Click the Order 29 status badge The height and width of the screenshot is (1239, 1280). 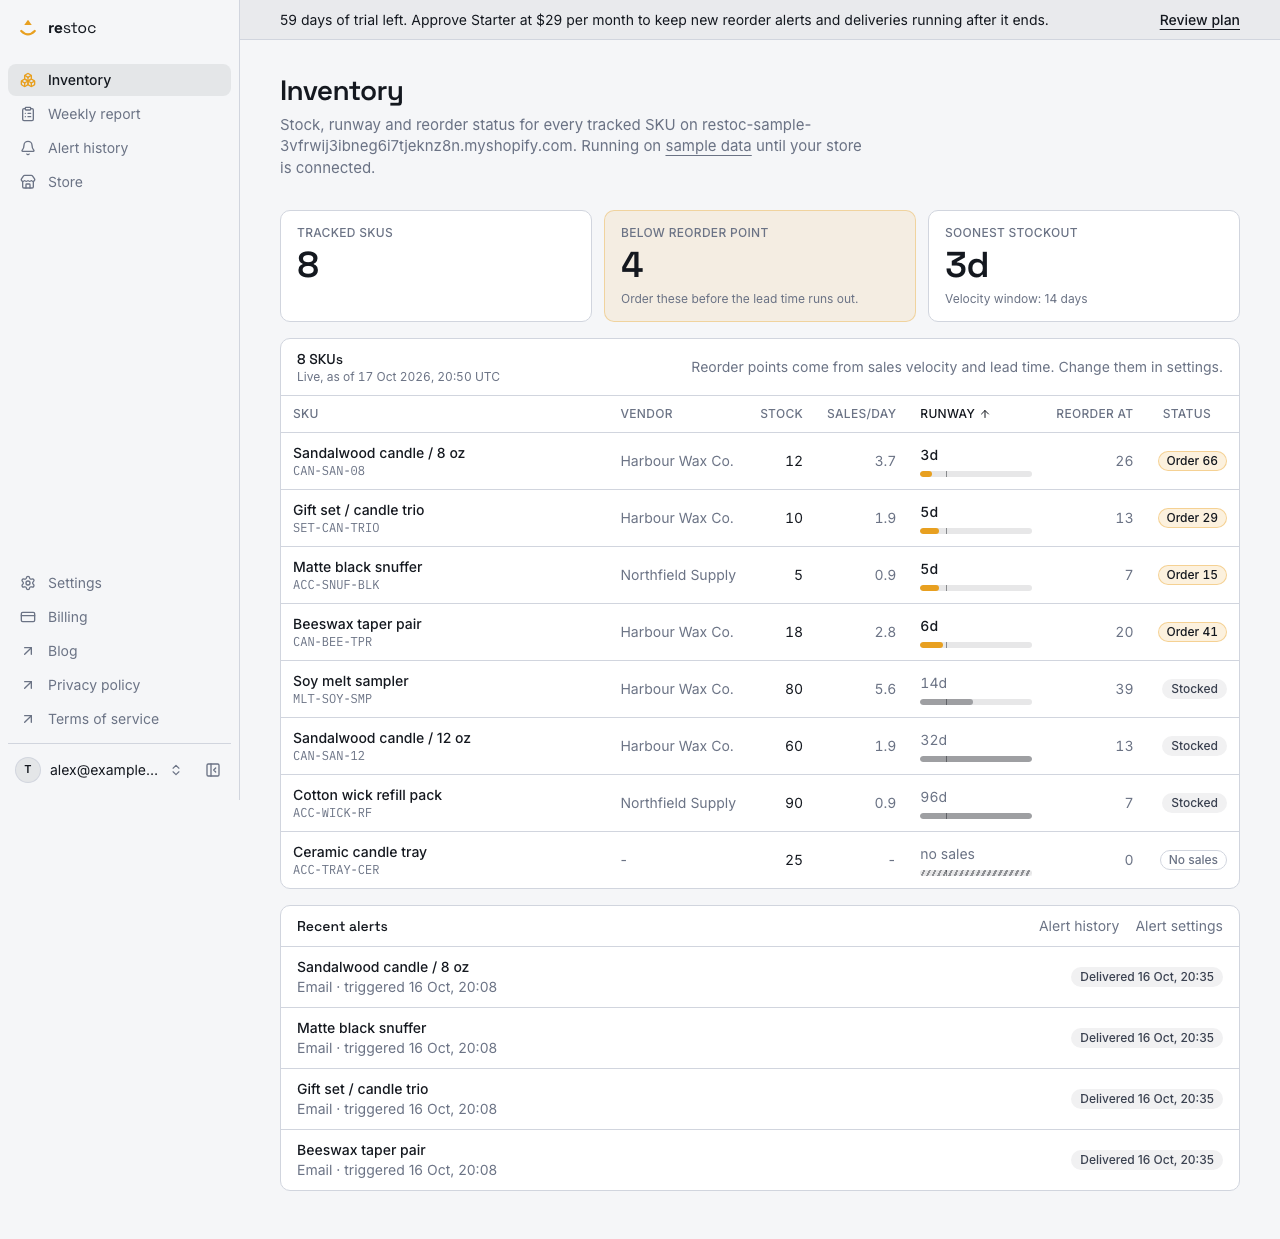(x=1192, y=518)
